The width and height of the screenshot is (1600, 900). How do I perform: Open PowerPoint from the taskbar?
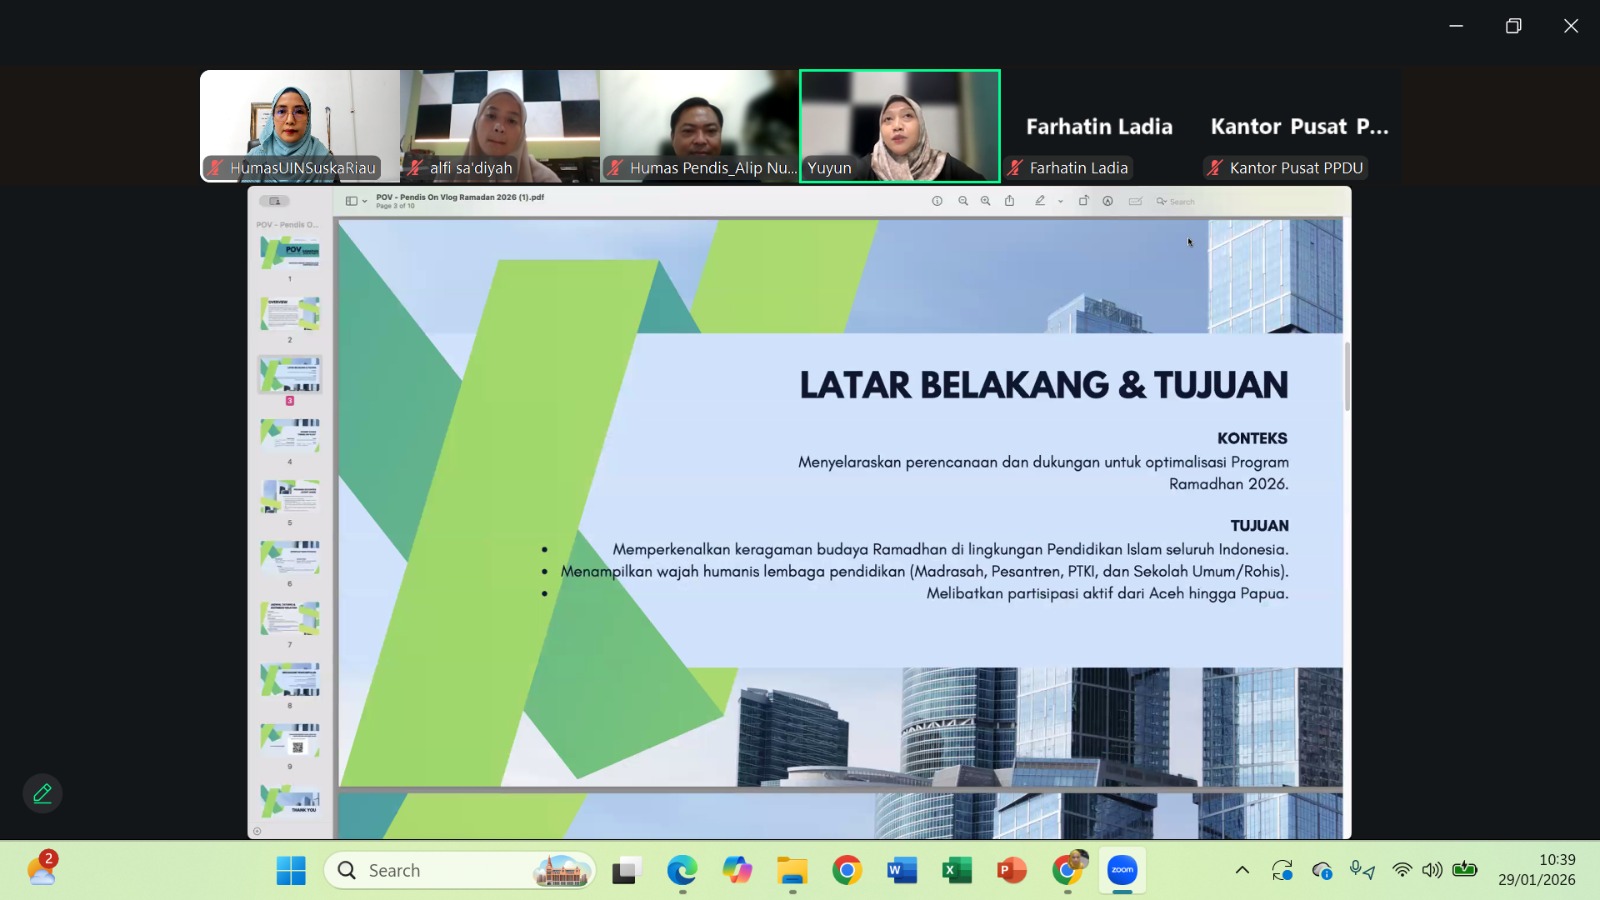(1011, 871)
